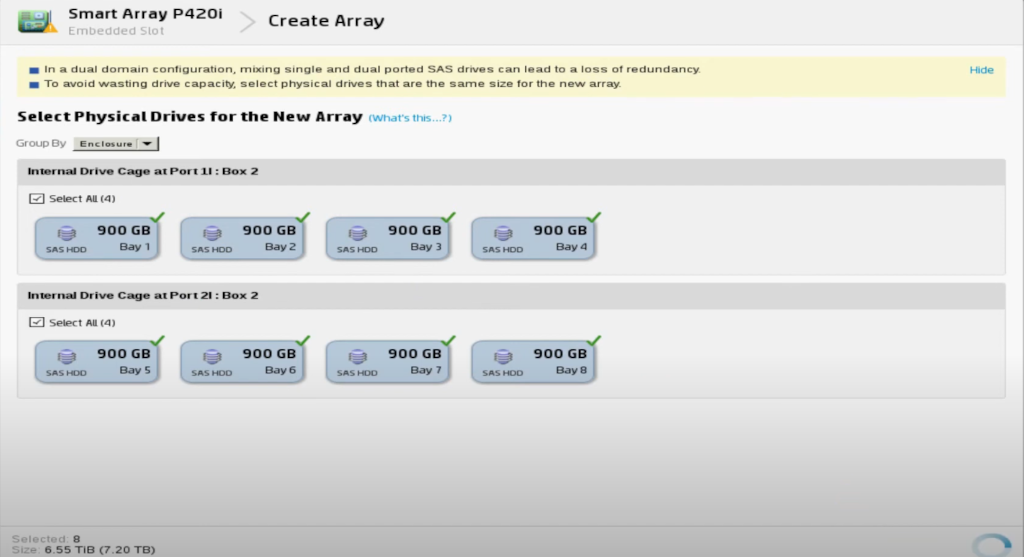Deselect the 900 GB drive in Bay 2

(x=243, y=238)
